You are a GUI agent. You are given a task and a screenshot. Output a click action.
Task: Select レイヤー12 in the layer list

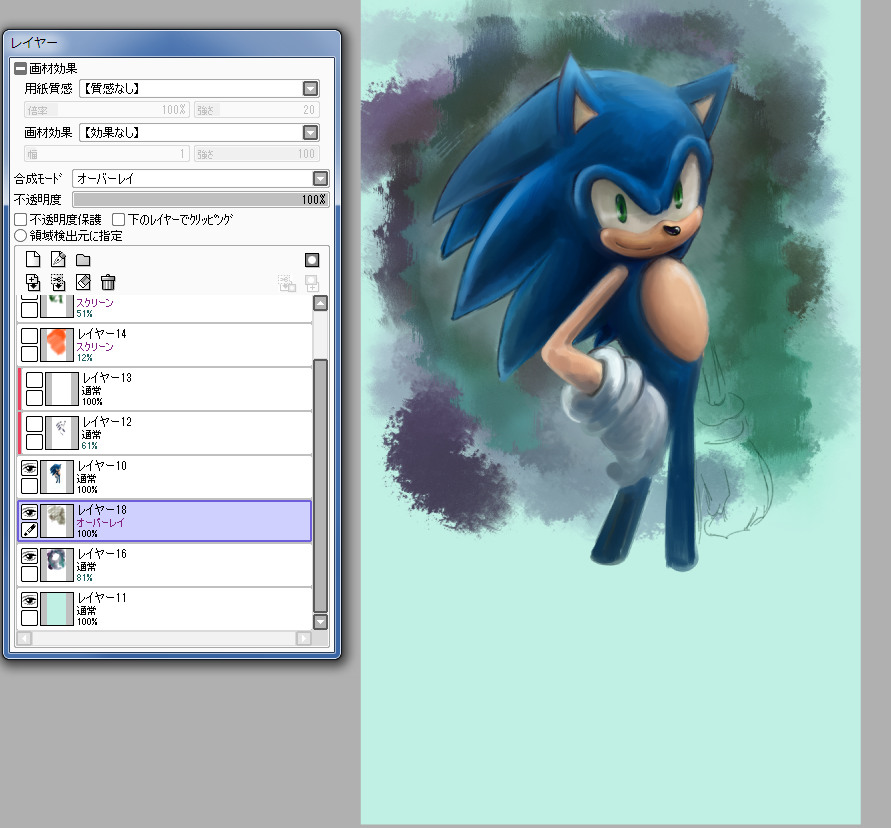[x=165, y=433]
